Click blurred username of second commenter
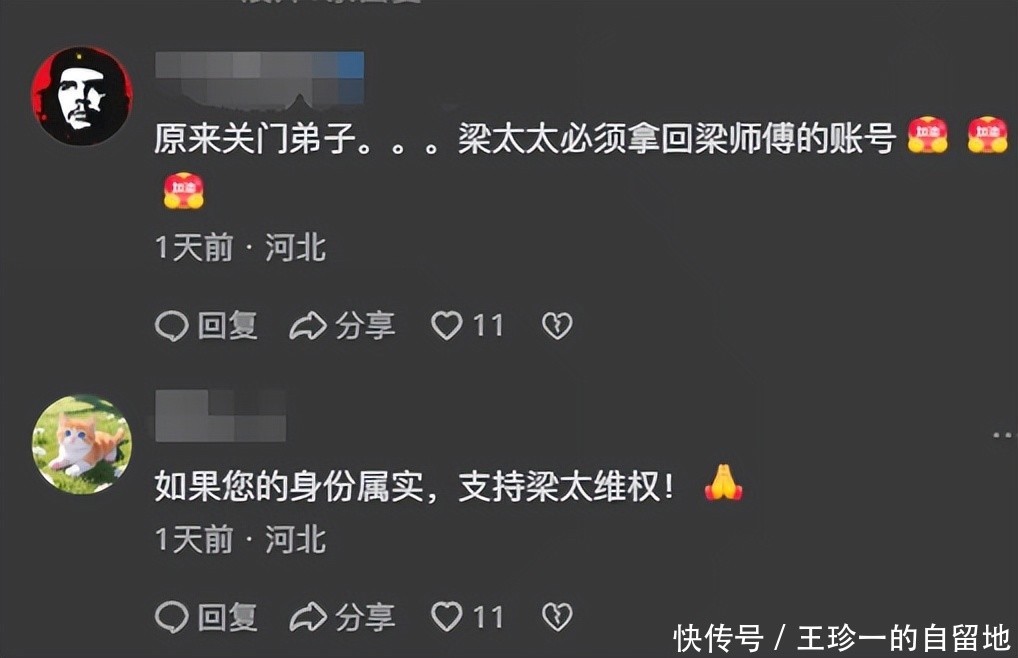1018x658 pixels. 221,416
